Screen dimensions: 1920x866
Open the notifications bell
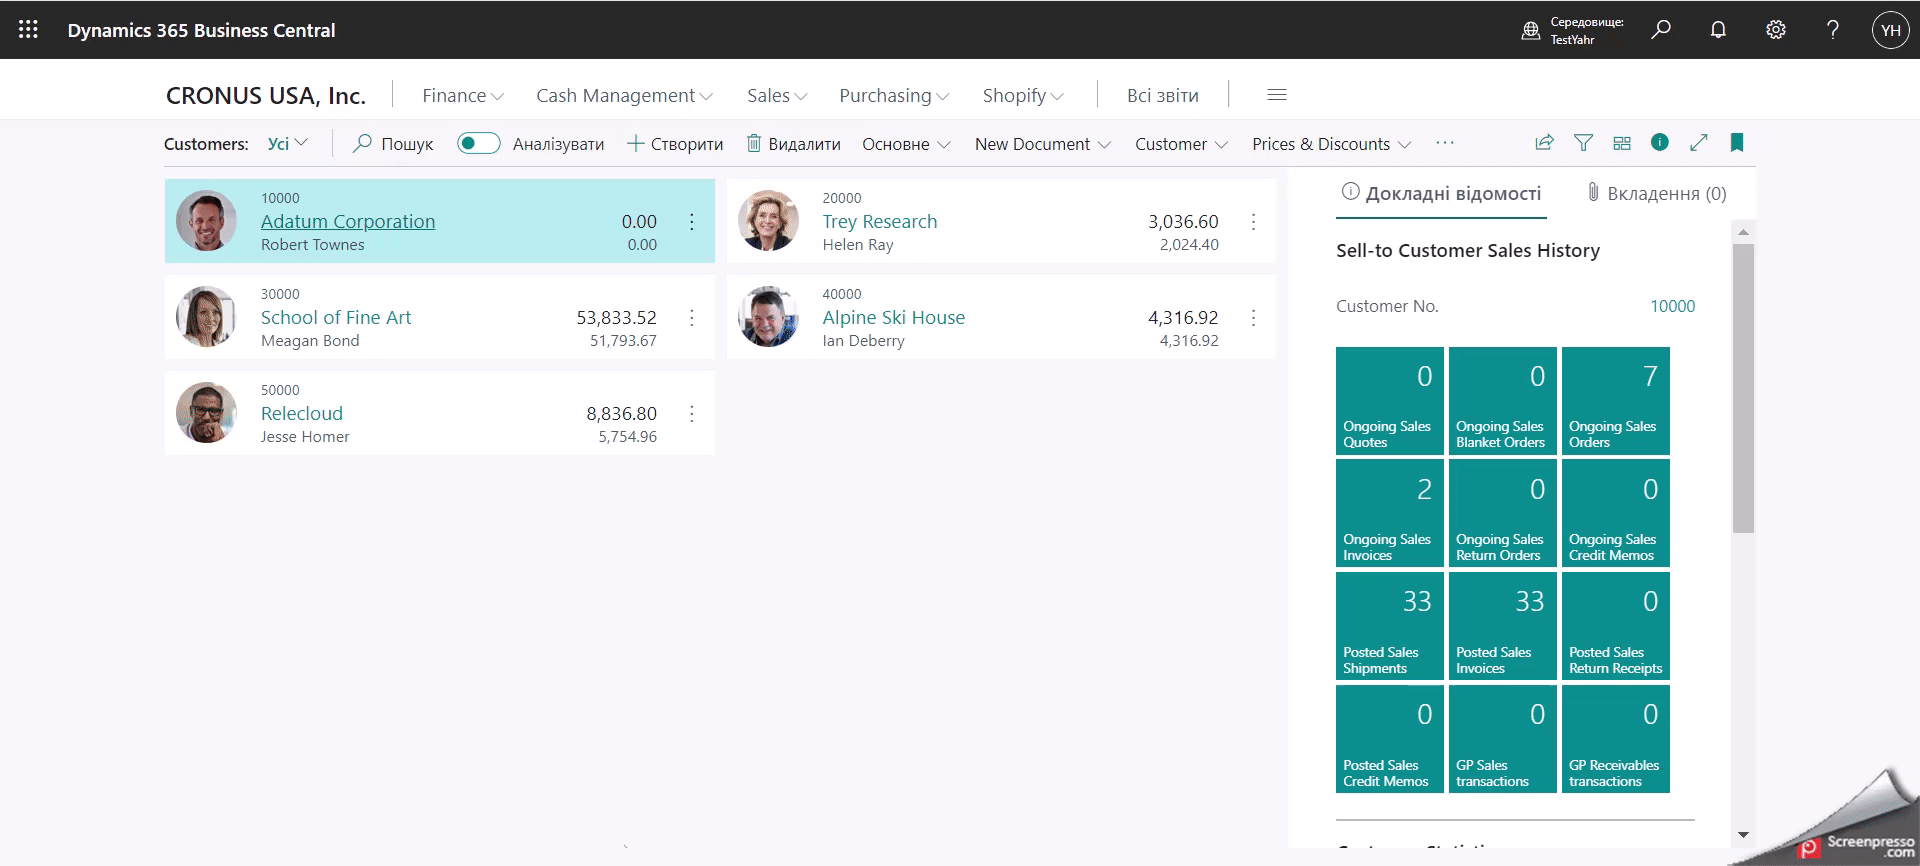coord(1718,30)
